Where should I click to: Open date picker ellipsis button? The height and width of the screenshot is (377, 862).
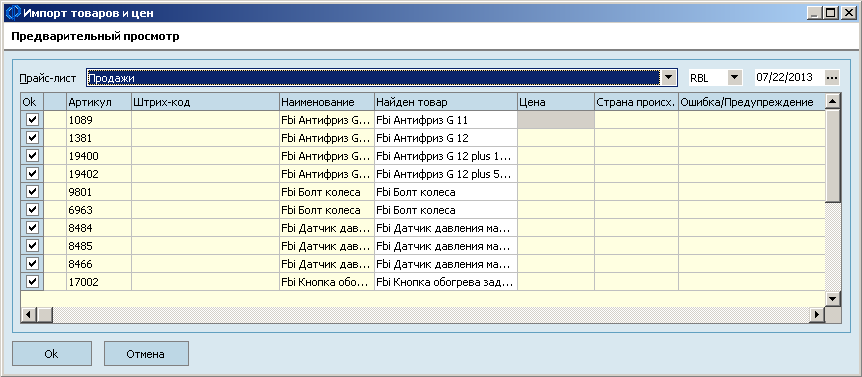tap(832, 78)
